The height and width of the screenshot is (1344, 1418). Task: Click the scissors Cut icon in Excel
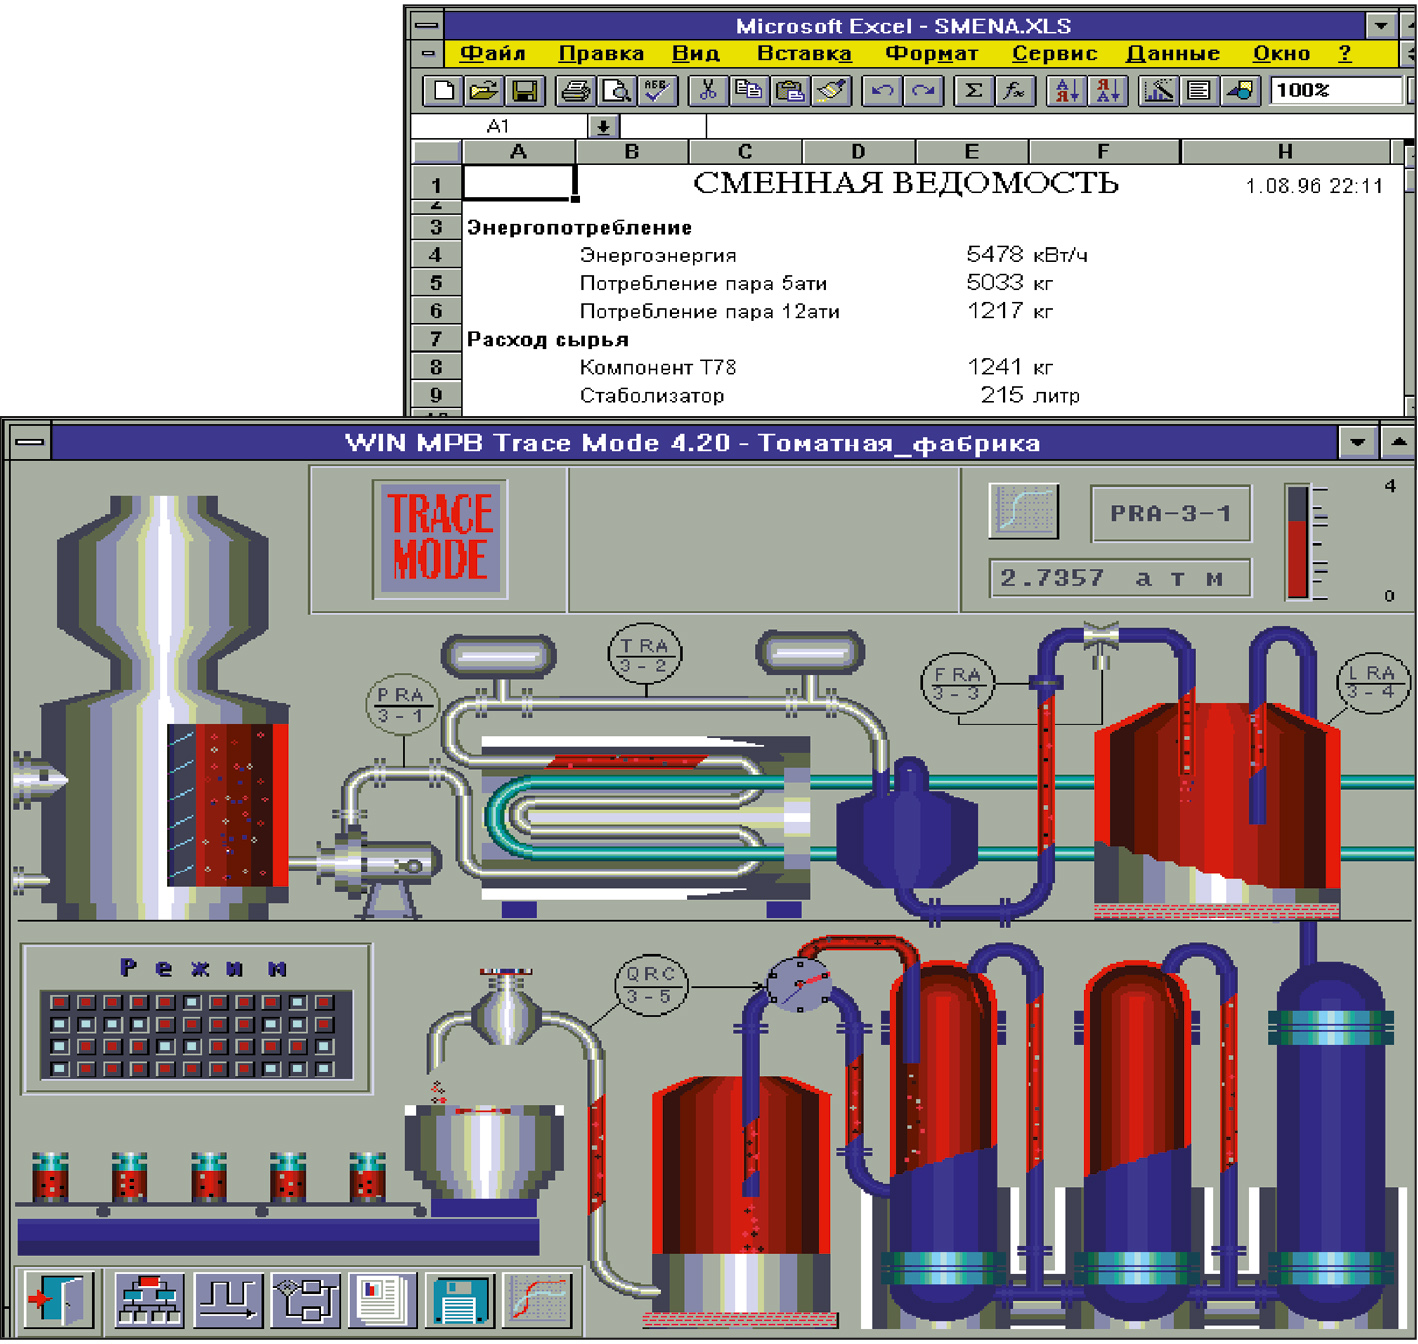click(x=707, y=91)
